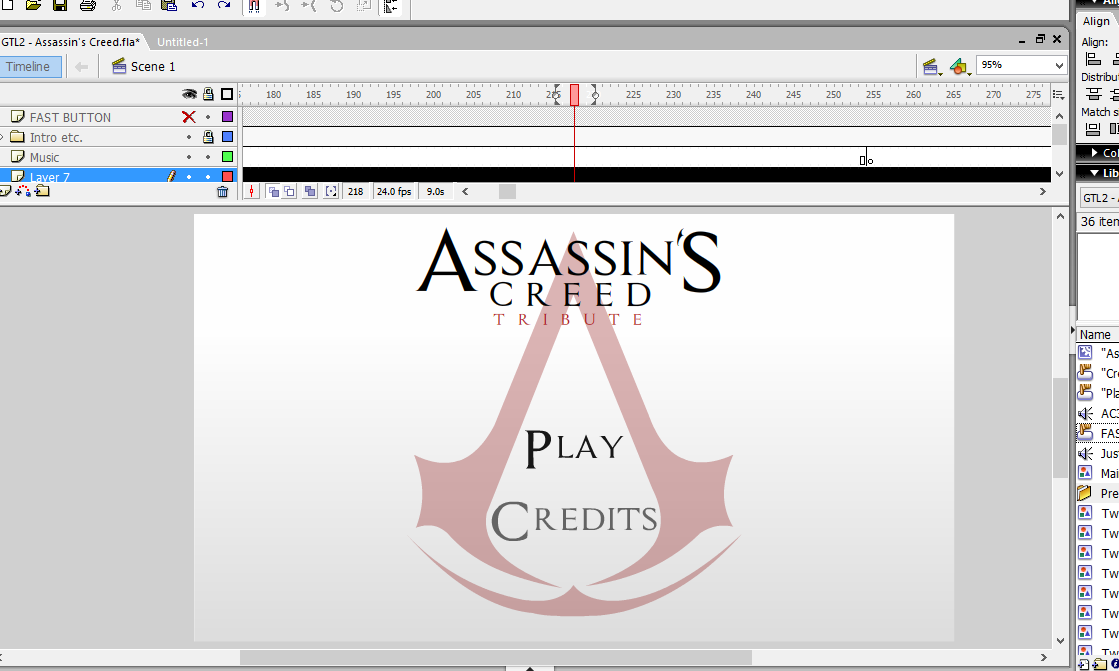Click the Play button on the stage
1119x671 pixels.
pyautogui.click(x=574, y=448)
